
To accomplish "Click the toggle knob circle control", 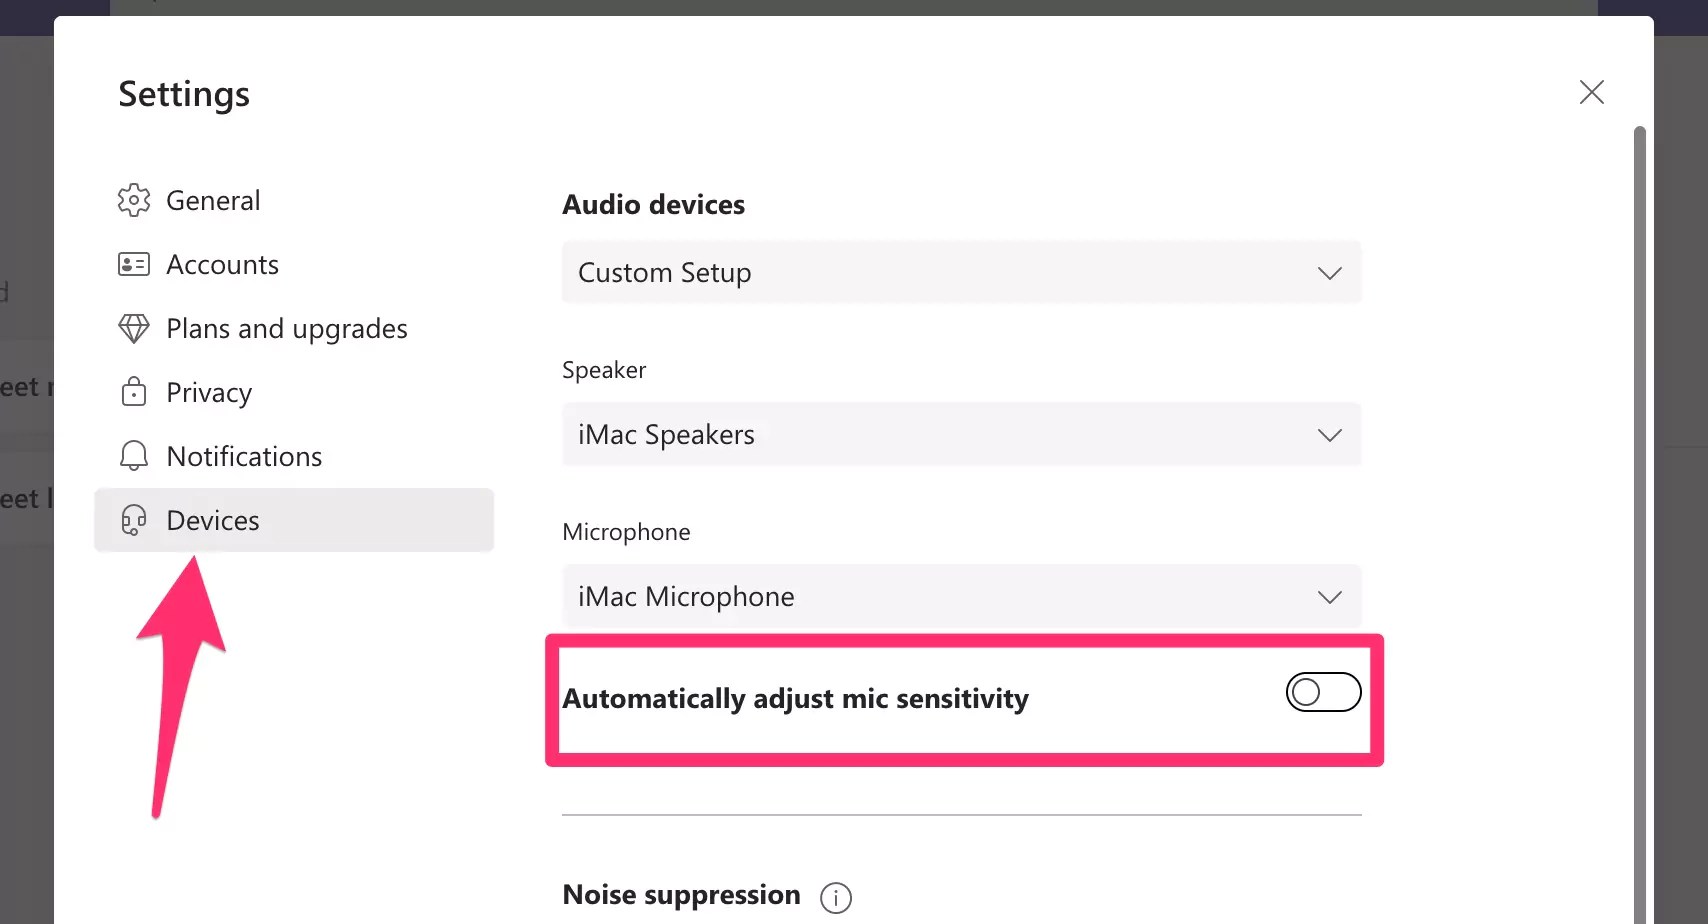I will 1307,691.
